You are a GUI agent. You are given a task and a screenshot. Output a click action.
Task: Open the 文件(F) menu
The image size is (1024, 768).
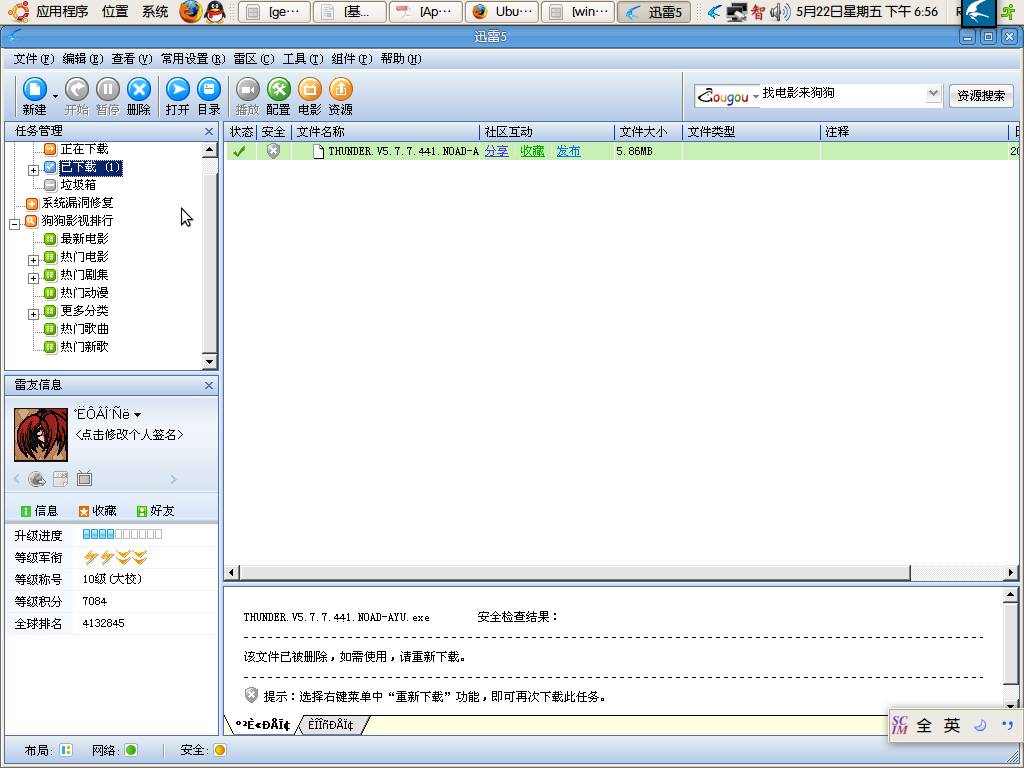pos(33,59)
